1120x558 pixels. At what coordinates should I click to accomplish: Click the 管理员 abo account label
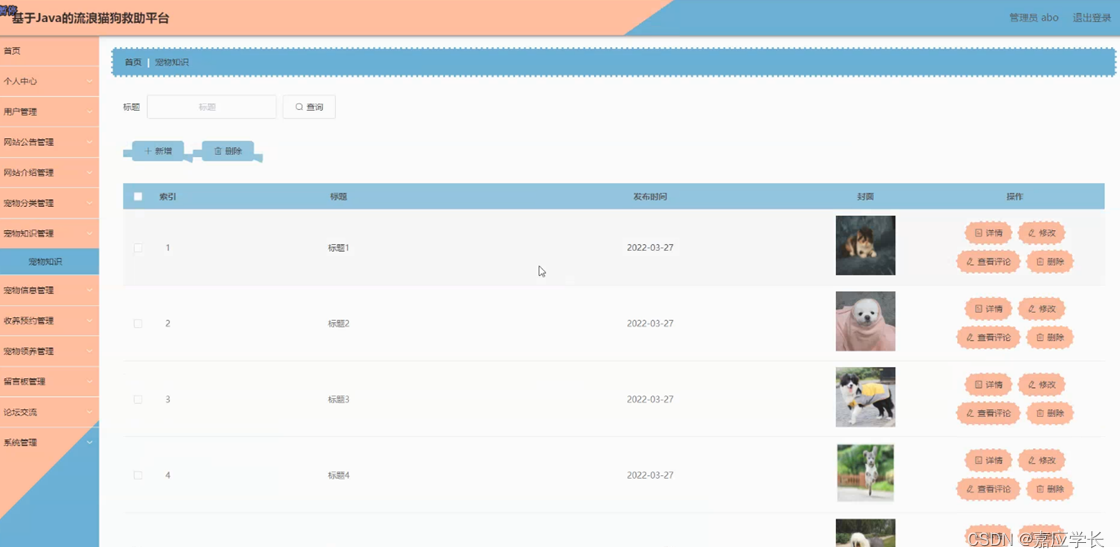[x=1034, y=18]
